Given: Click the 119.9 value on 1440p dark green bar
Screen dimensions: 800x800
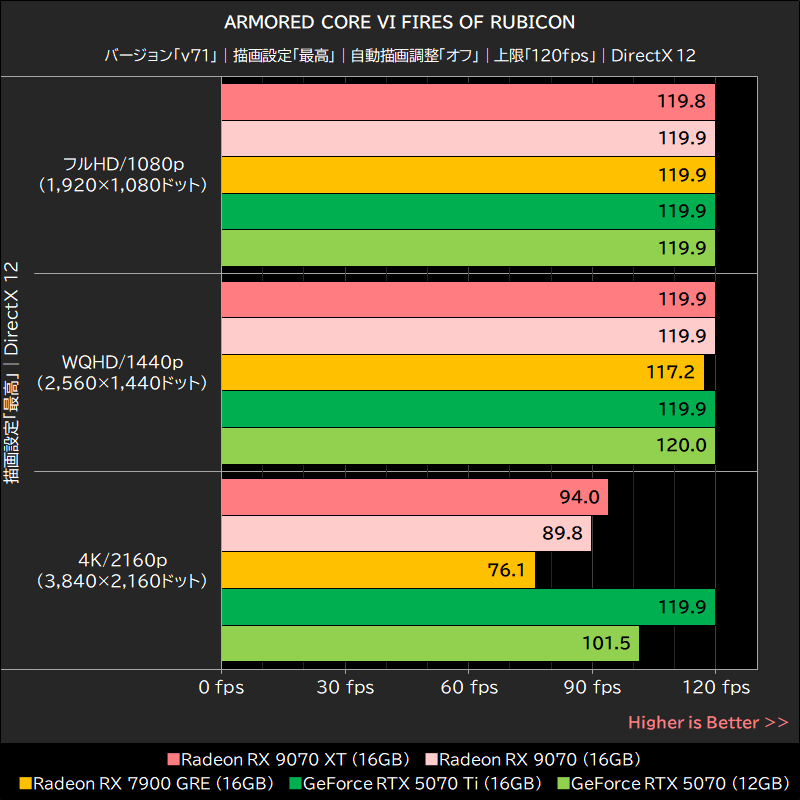Looking at the screenshot, I should [x=682, y=409].
